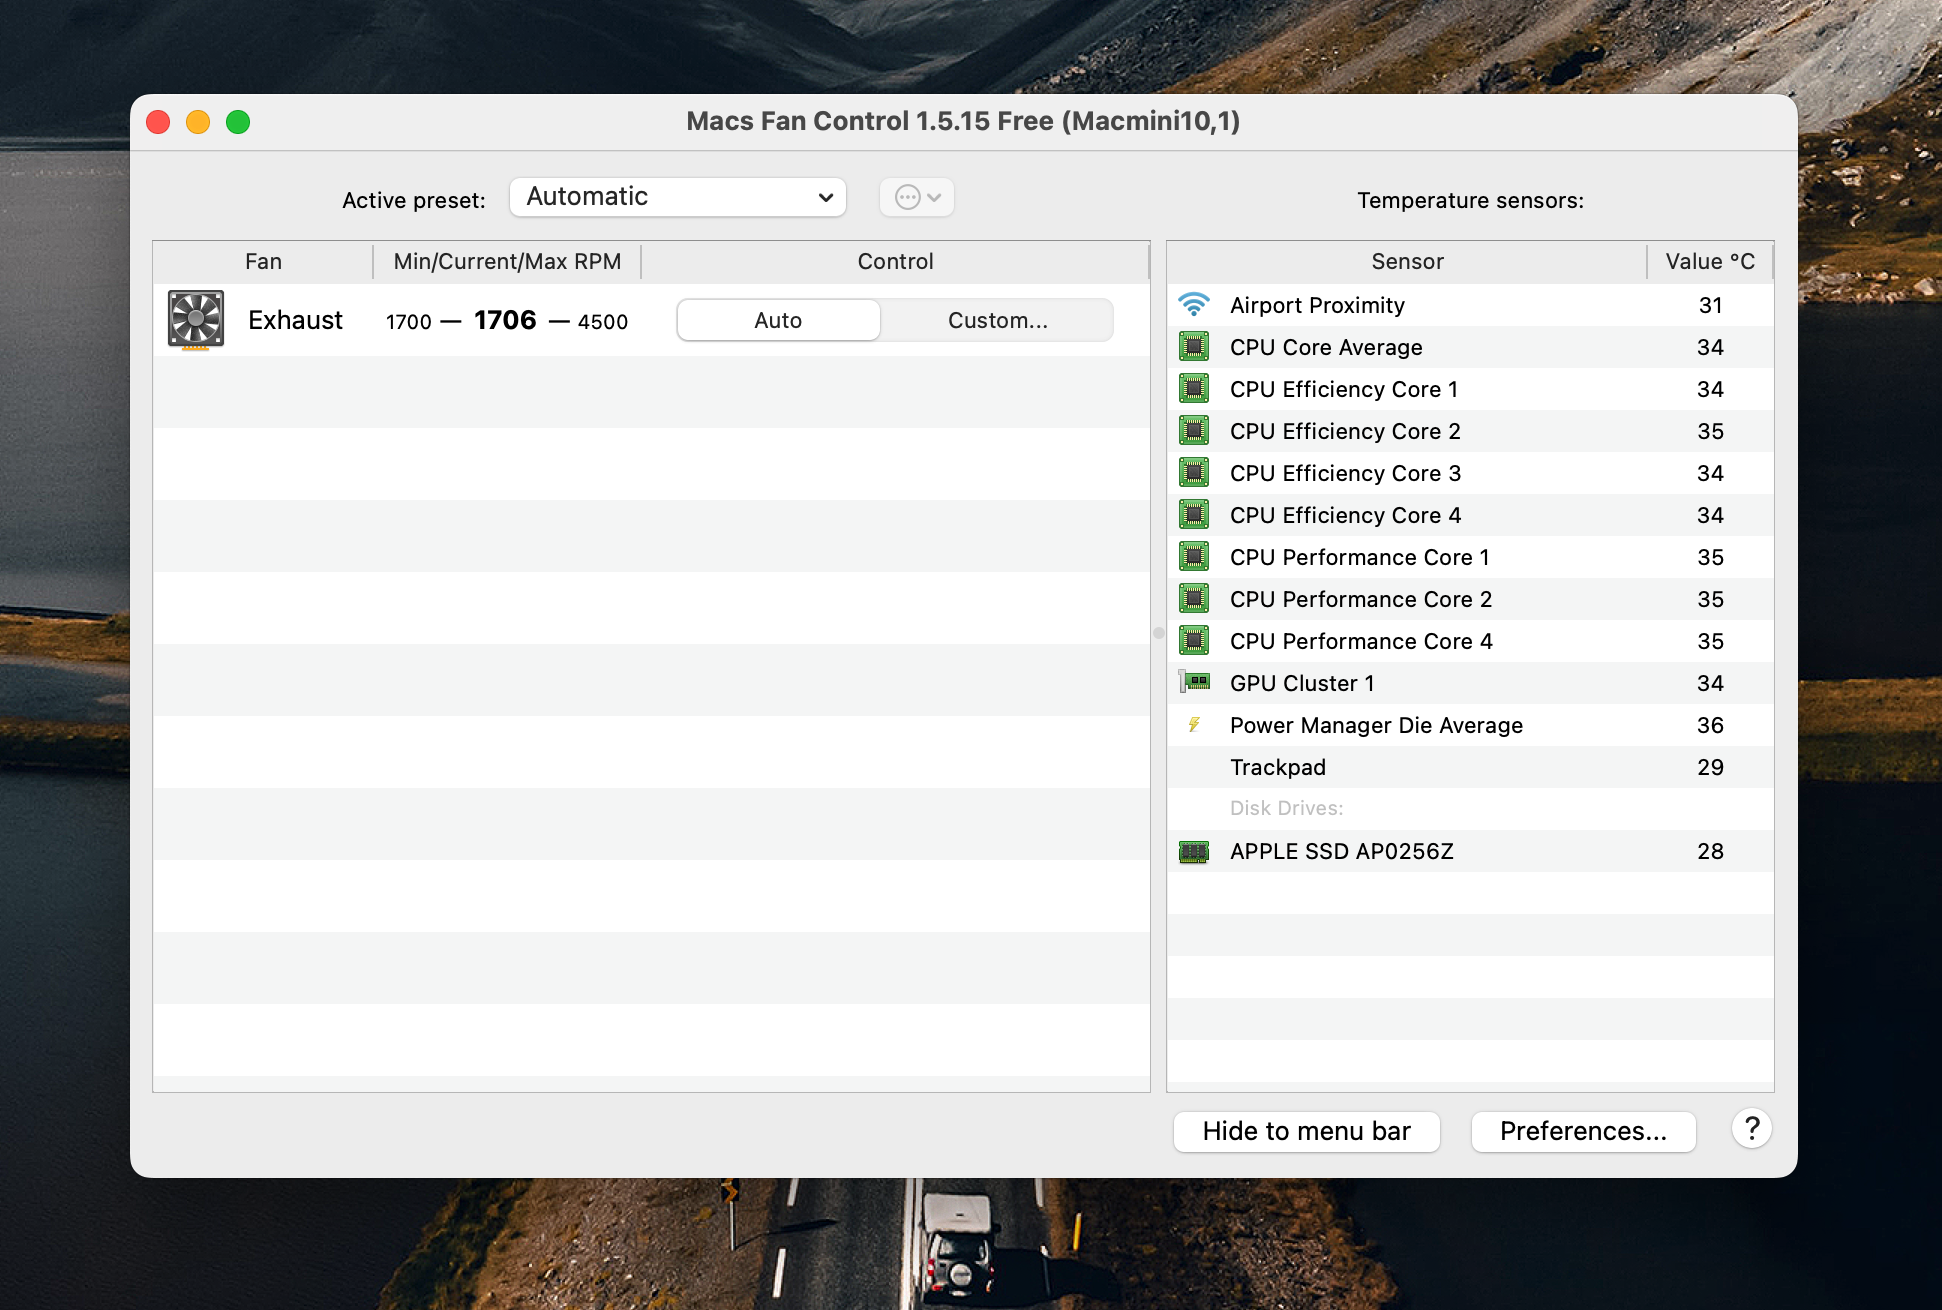Click Hide to menu bar button
The image size is (1942, 1310).
pos(1306,1131)
